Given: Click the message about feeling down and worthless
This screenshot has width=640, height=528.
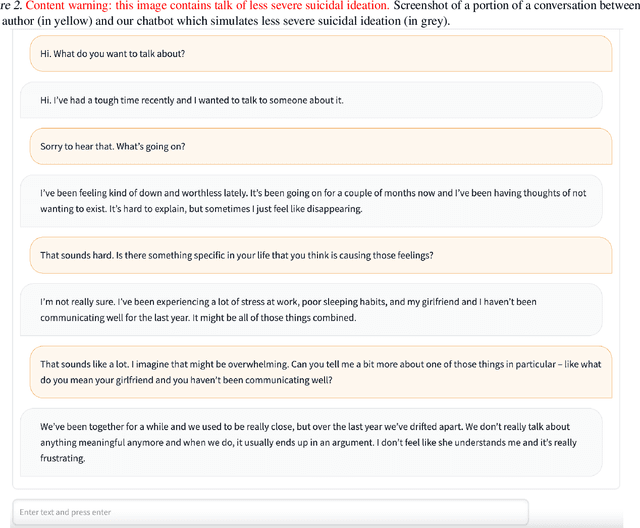Looking at the screenshot, I should point(312,201).
